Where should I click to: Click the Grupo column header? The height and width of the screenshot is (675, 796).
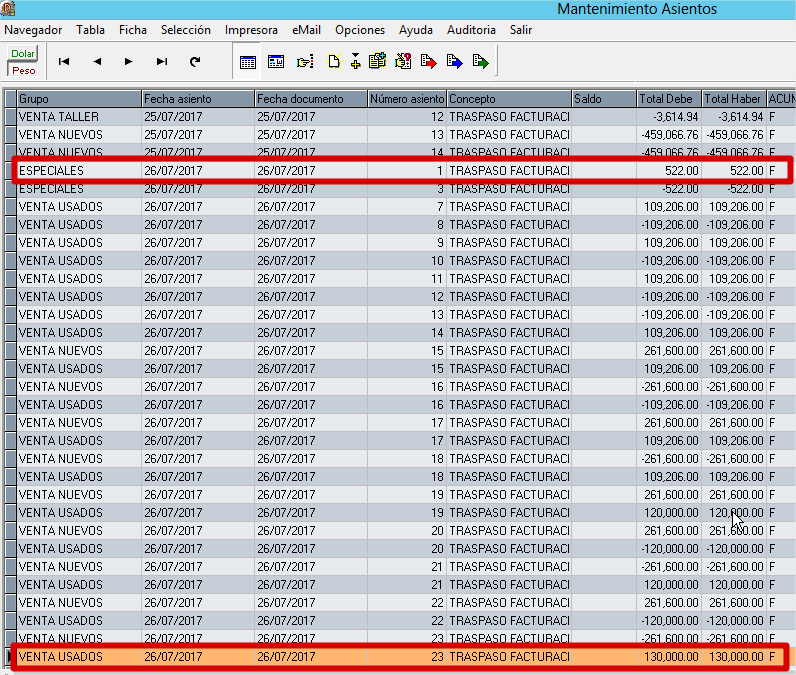(79, 99)
